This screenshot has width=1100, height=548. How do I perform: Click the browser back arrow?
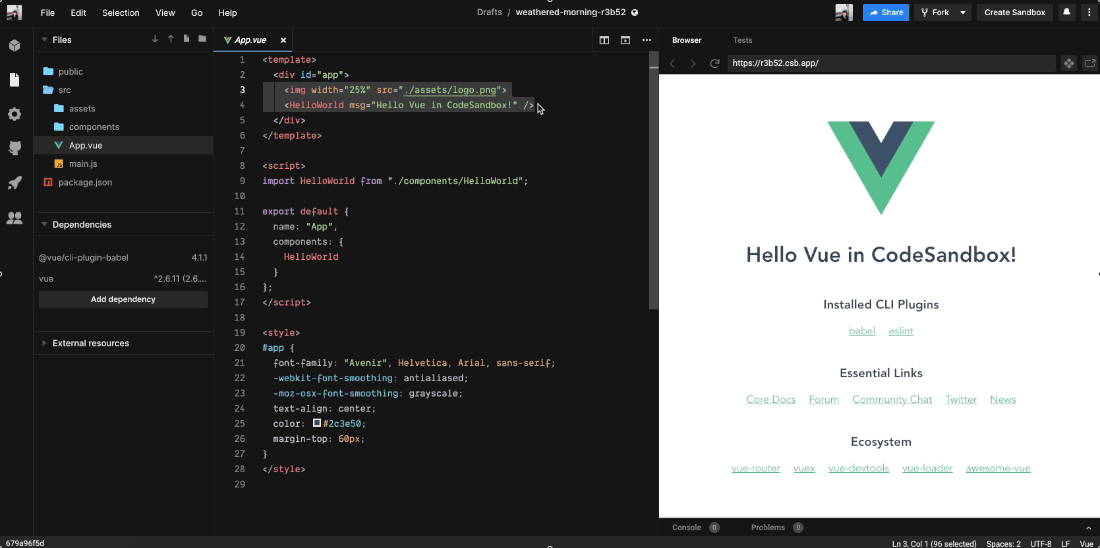click(x=672, y=63)
